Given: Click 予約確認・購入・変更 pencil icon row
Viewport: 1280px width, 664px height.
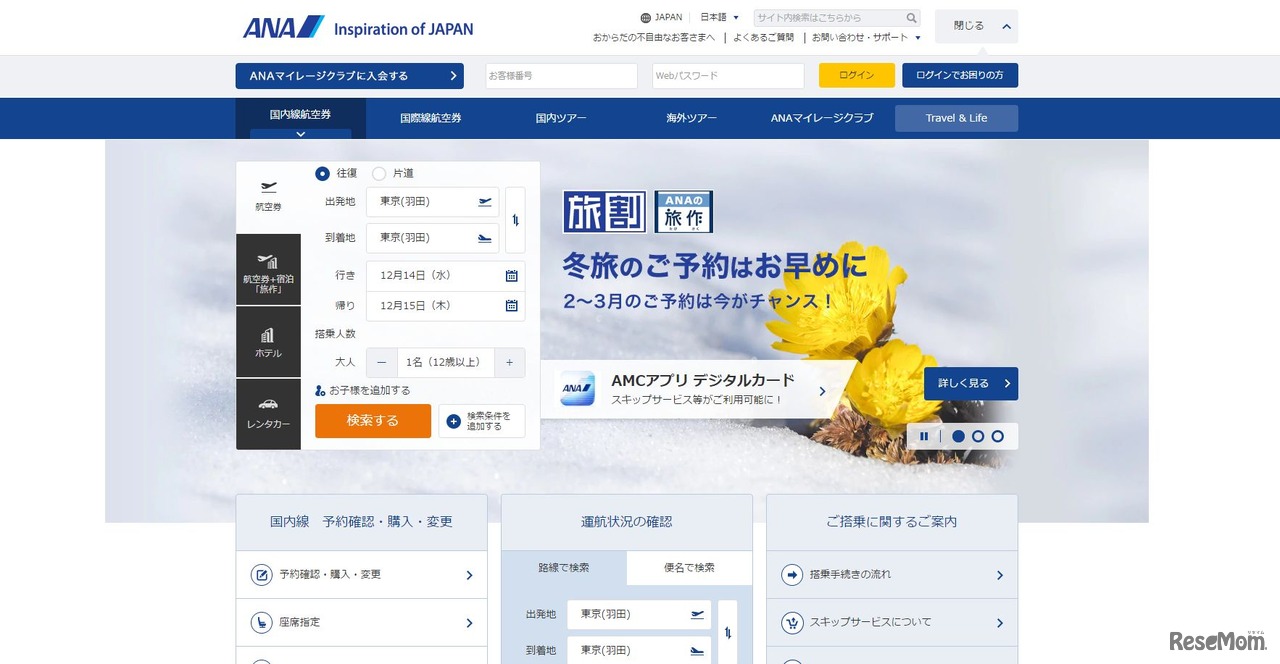Looking at the screenshot, I should click(x=362, y=575).
